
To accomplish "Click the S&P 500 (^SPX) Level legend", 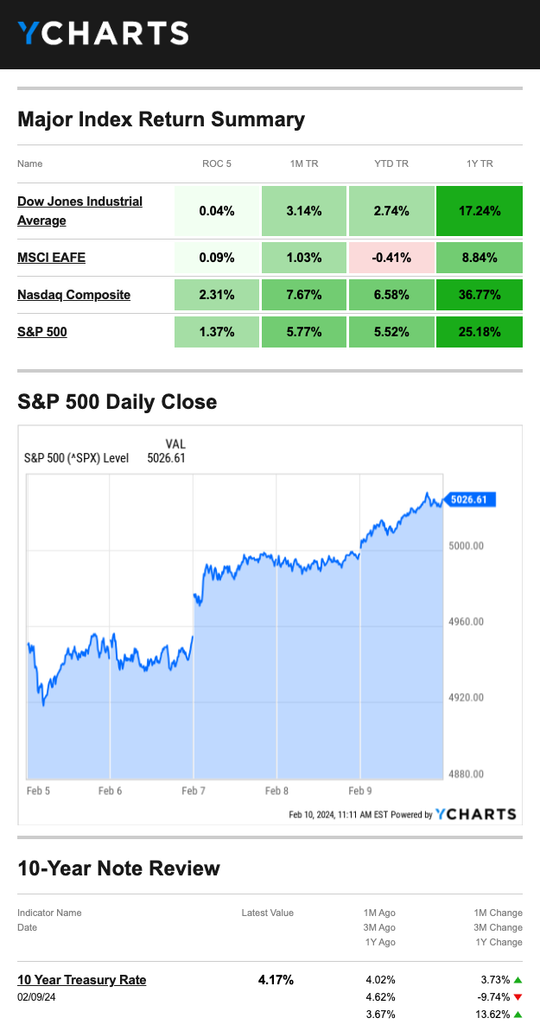I will [76, 458].
